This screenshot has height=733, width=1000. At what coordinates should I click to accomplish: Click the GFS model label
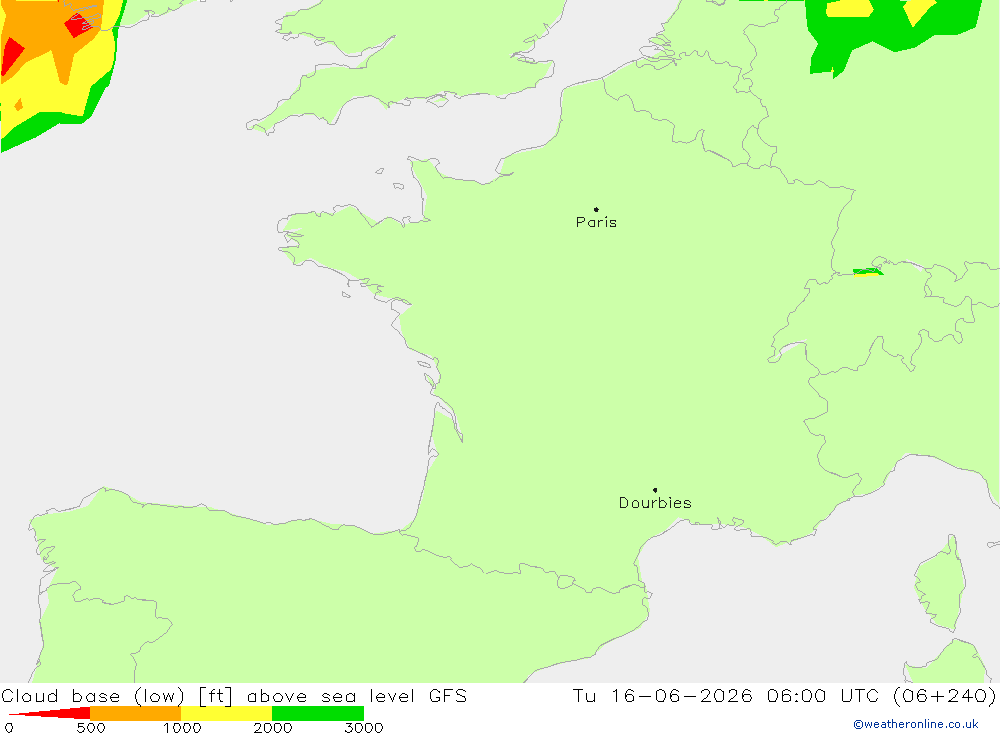point(448,696)
